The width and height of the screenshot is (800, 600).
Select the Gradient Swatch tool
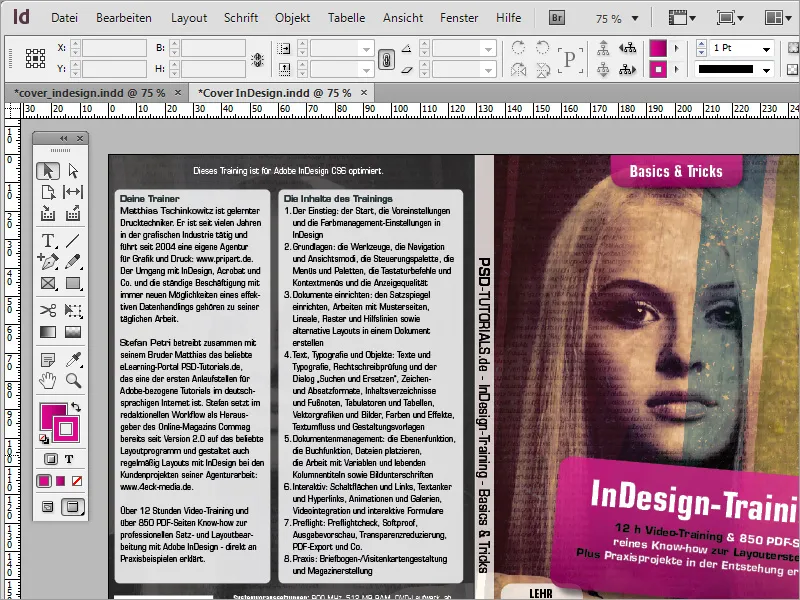coord(48,332)
